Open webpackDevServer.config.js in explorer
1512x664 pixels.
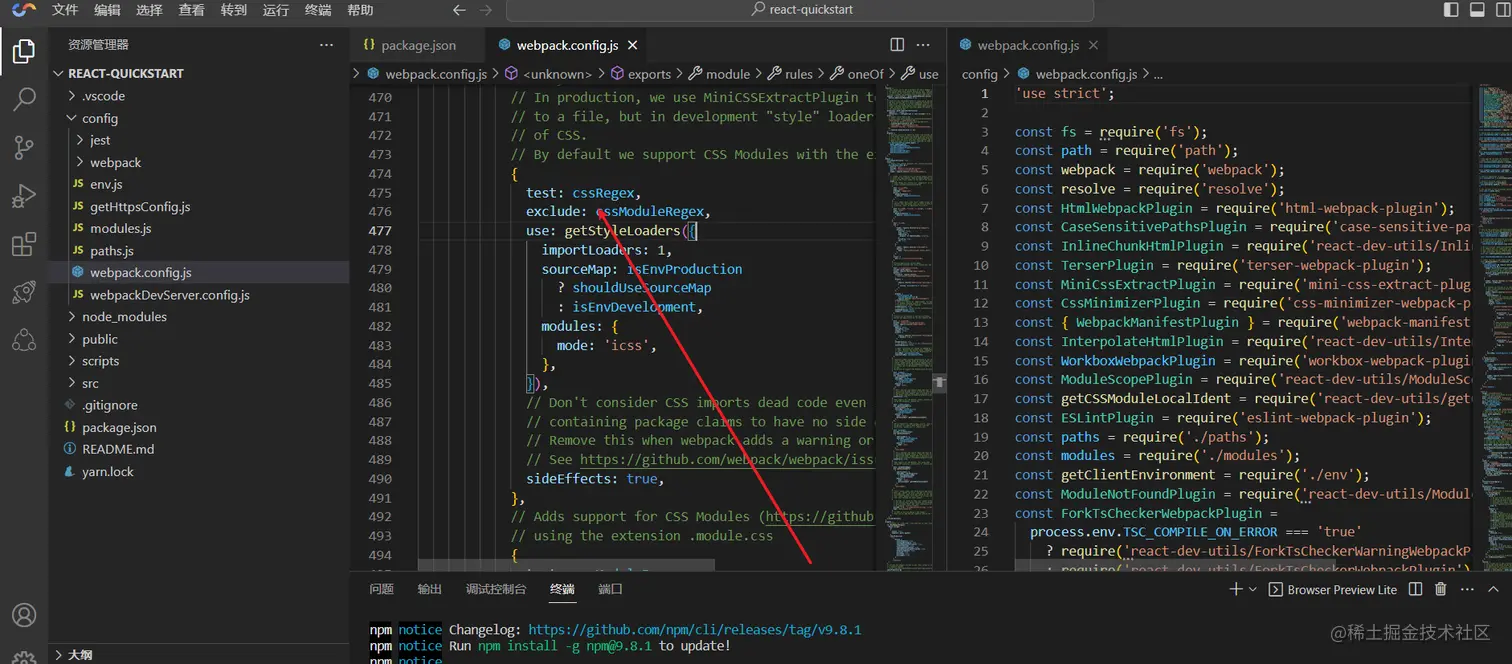tap(169, 295)
